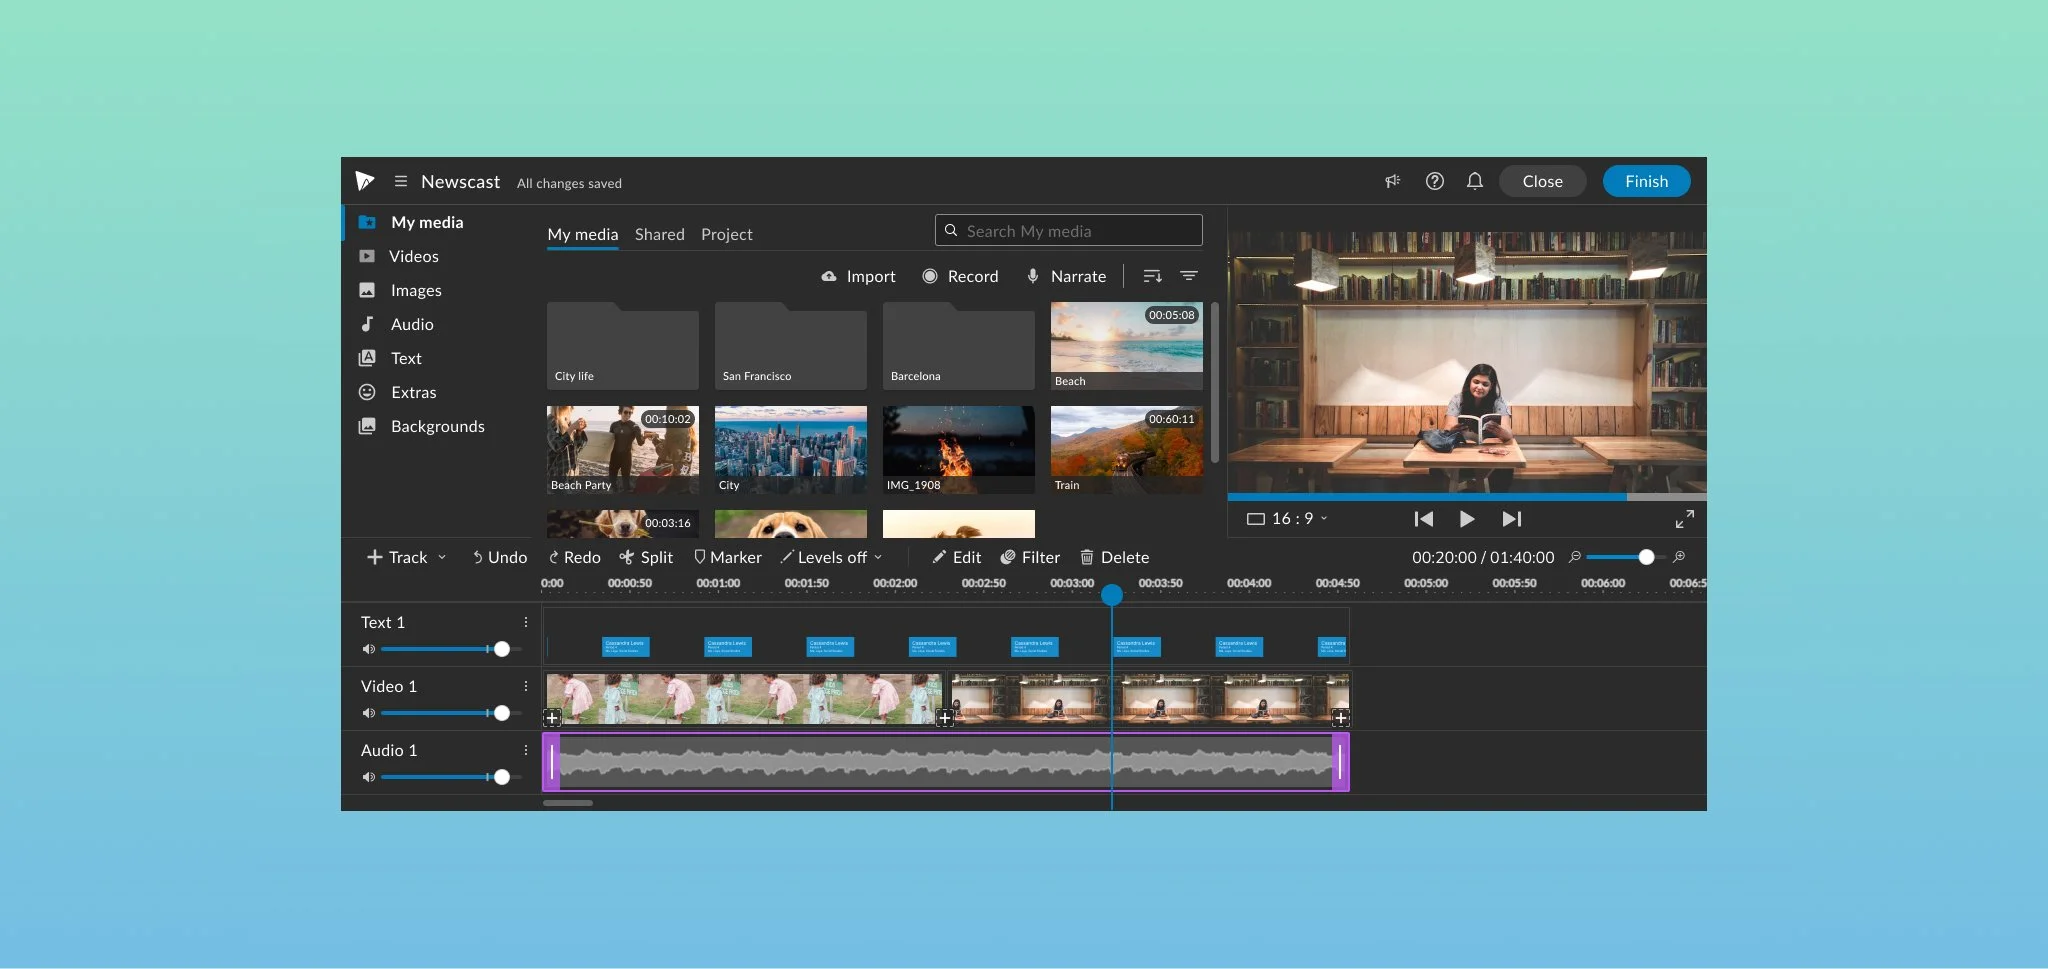This screenshot has width=2048, height=969.
Task: Select Backgrounds in the sidebar
Action: click(437, 426)
